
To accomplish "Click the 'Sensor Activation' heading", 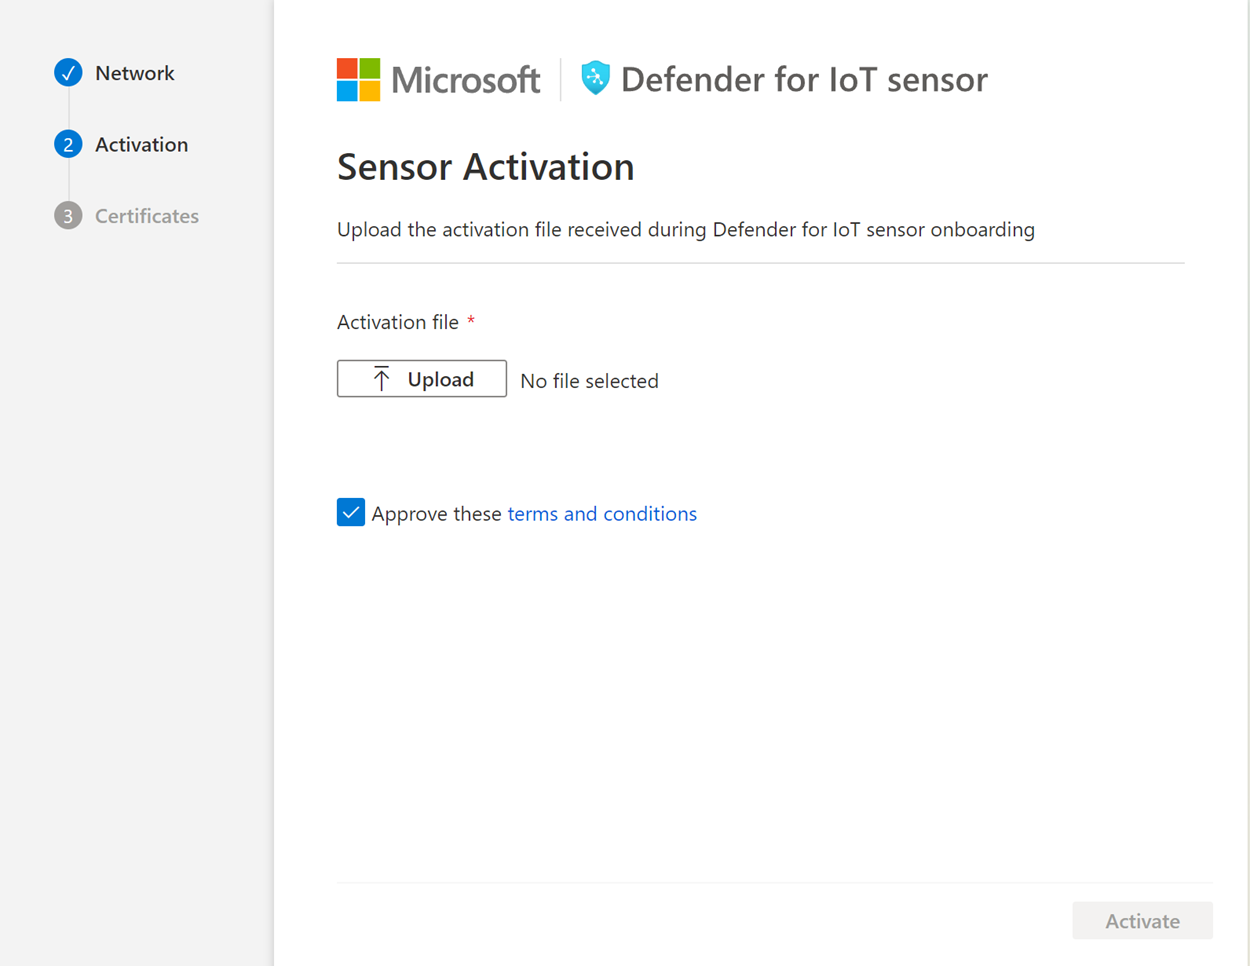I will 486,167.
